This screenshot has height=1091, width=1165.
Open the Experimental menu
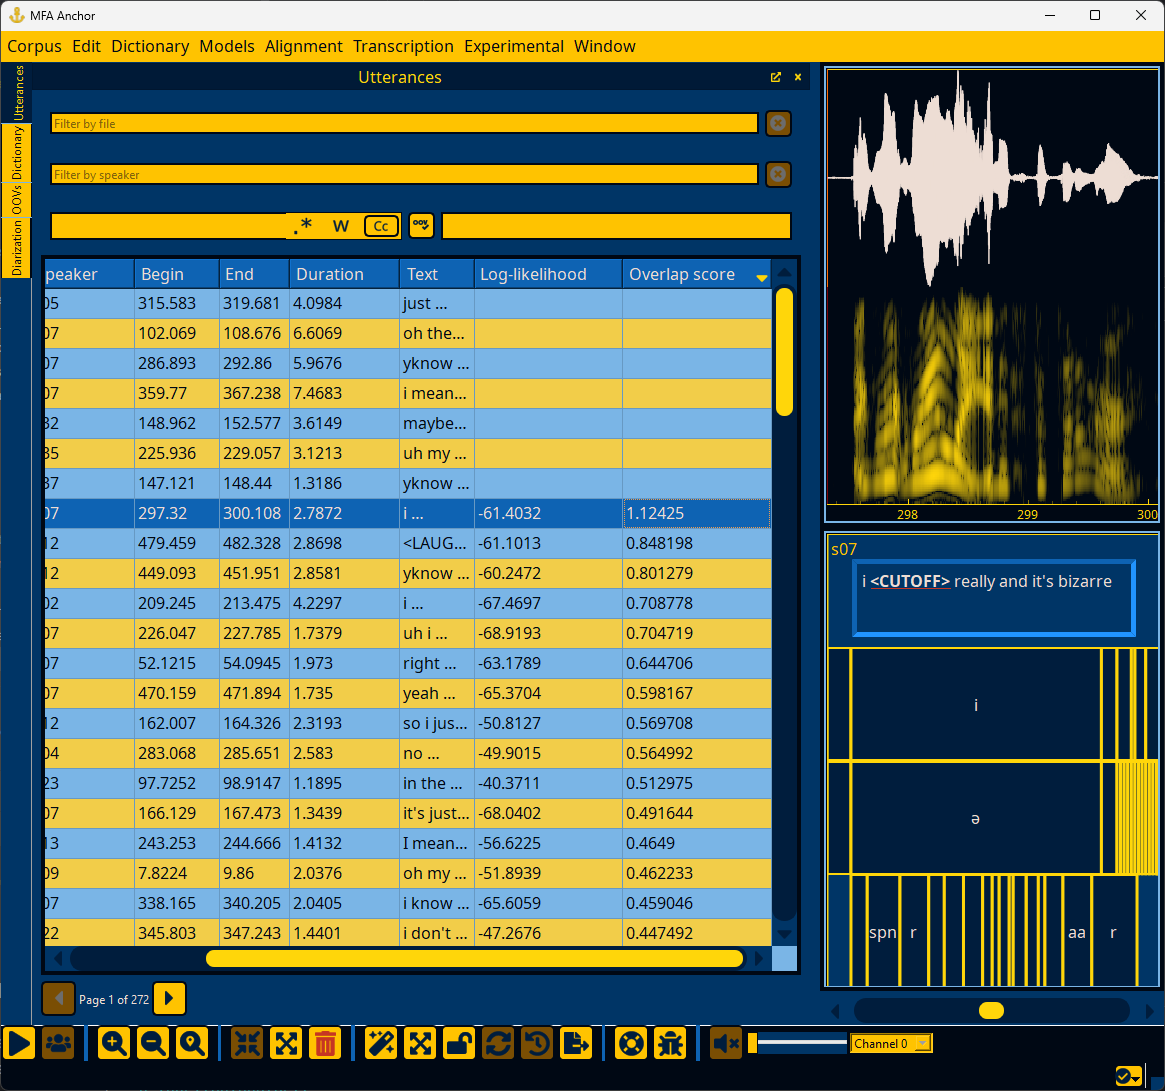[514, 46]
